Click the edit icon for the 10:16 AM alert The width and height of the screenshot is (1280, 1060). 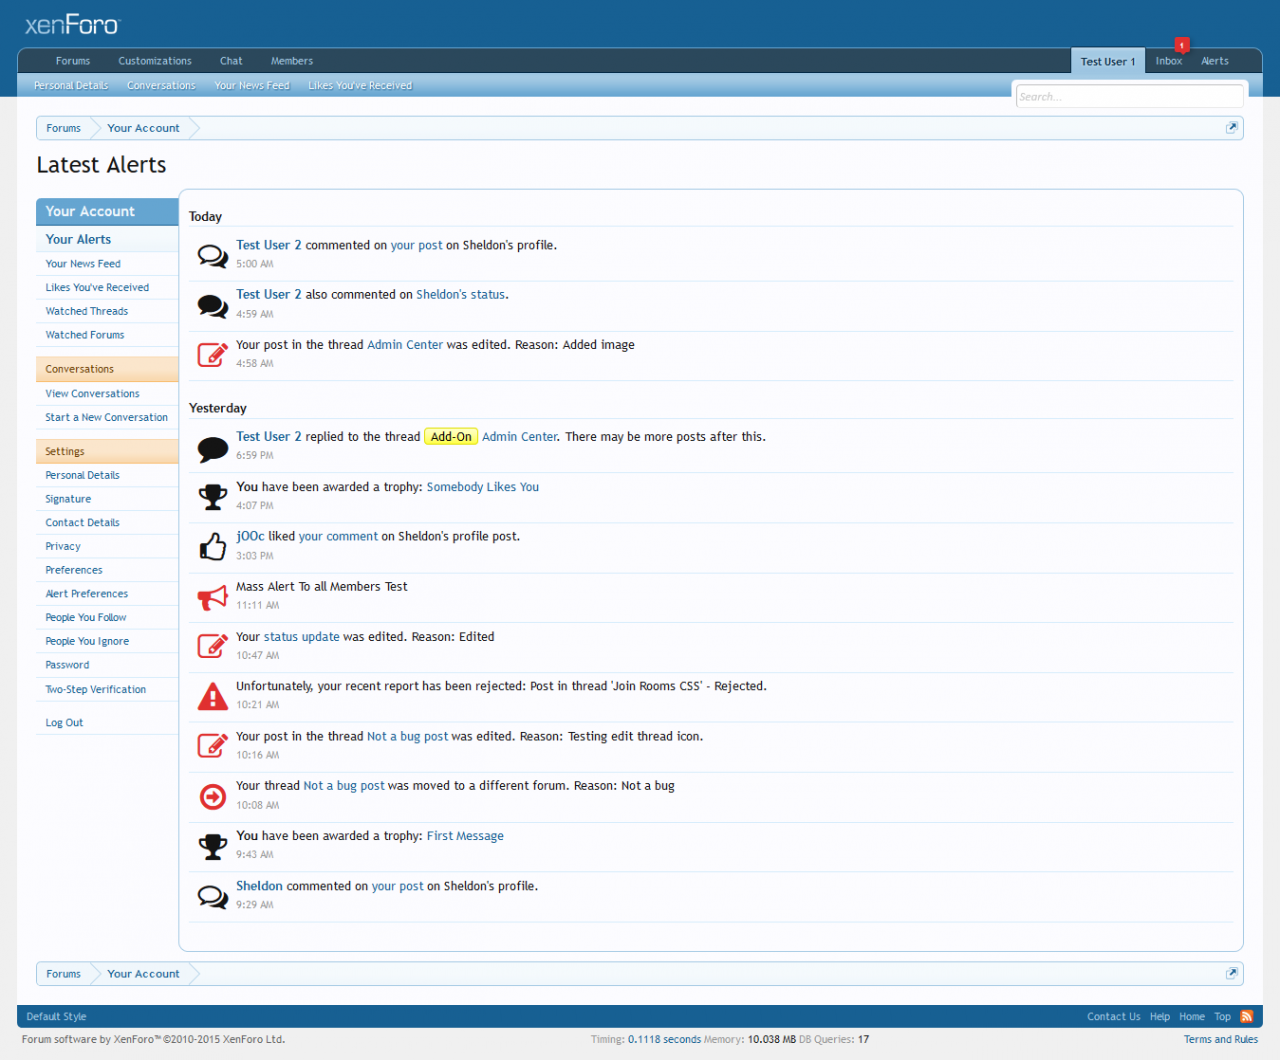pos(212,746)
